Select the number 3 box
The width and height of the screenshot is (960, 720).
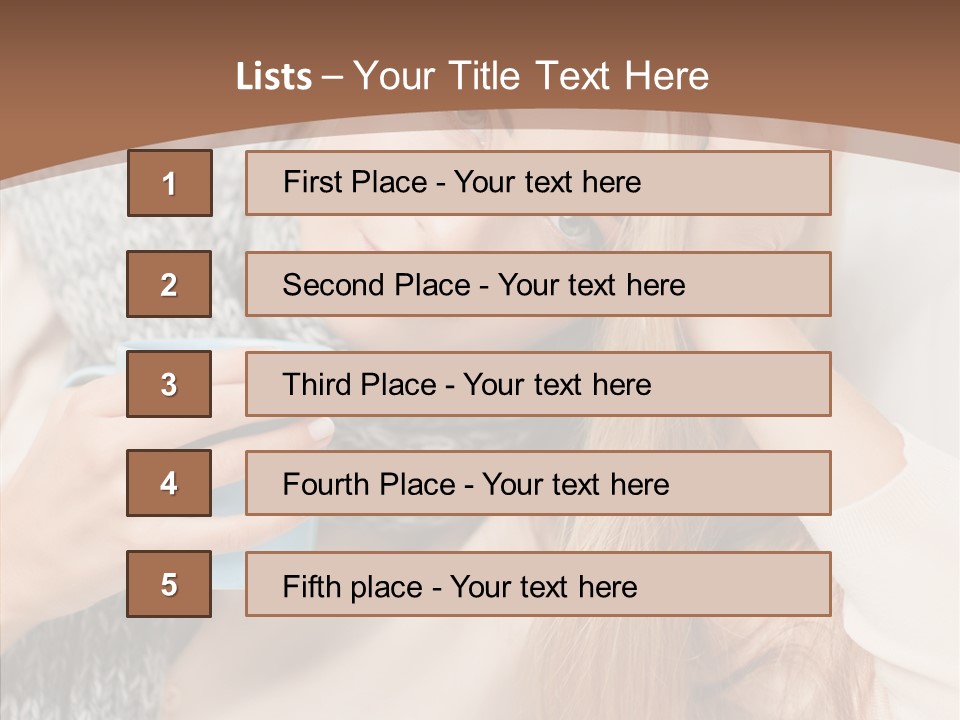[x=169, y=384]
